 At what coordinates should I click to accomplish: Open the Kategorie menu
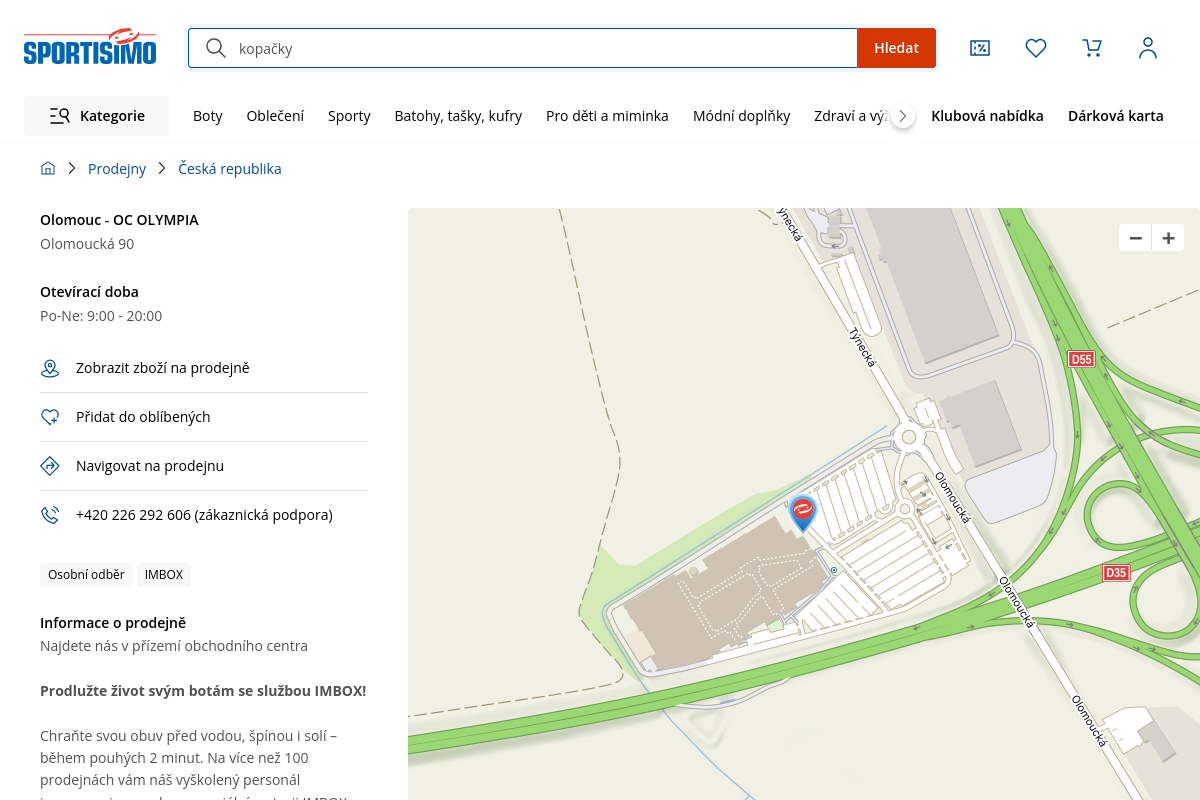tap(97, 116)
